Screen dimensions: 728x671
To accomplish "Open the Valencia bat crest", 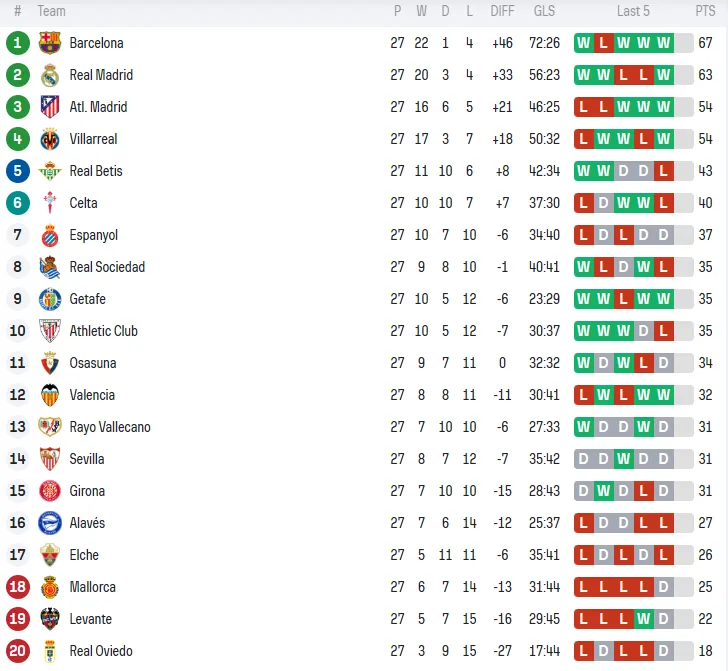I will tap(50, 395).
